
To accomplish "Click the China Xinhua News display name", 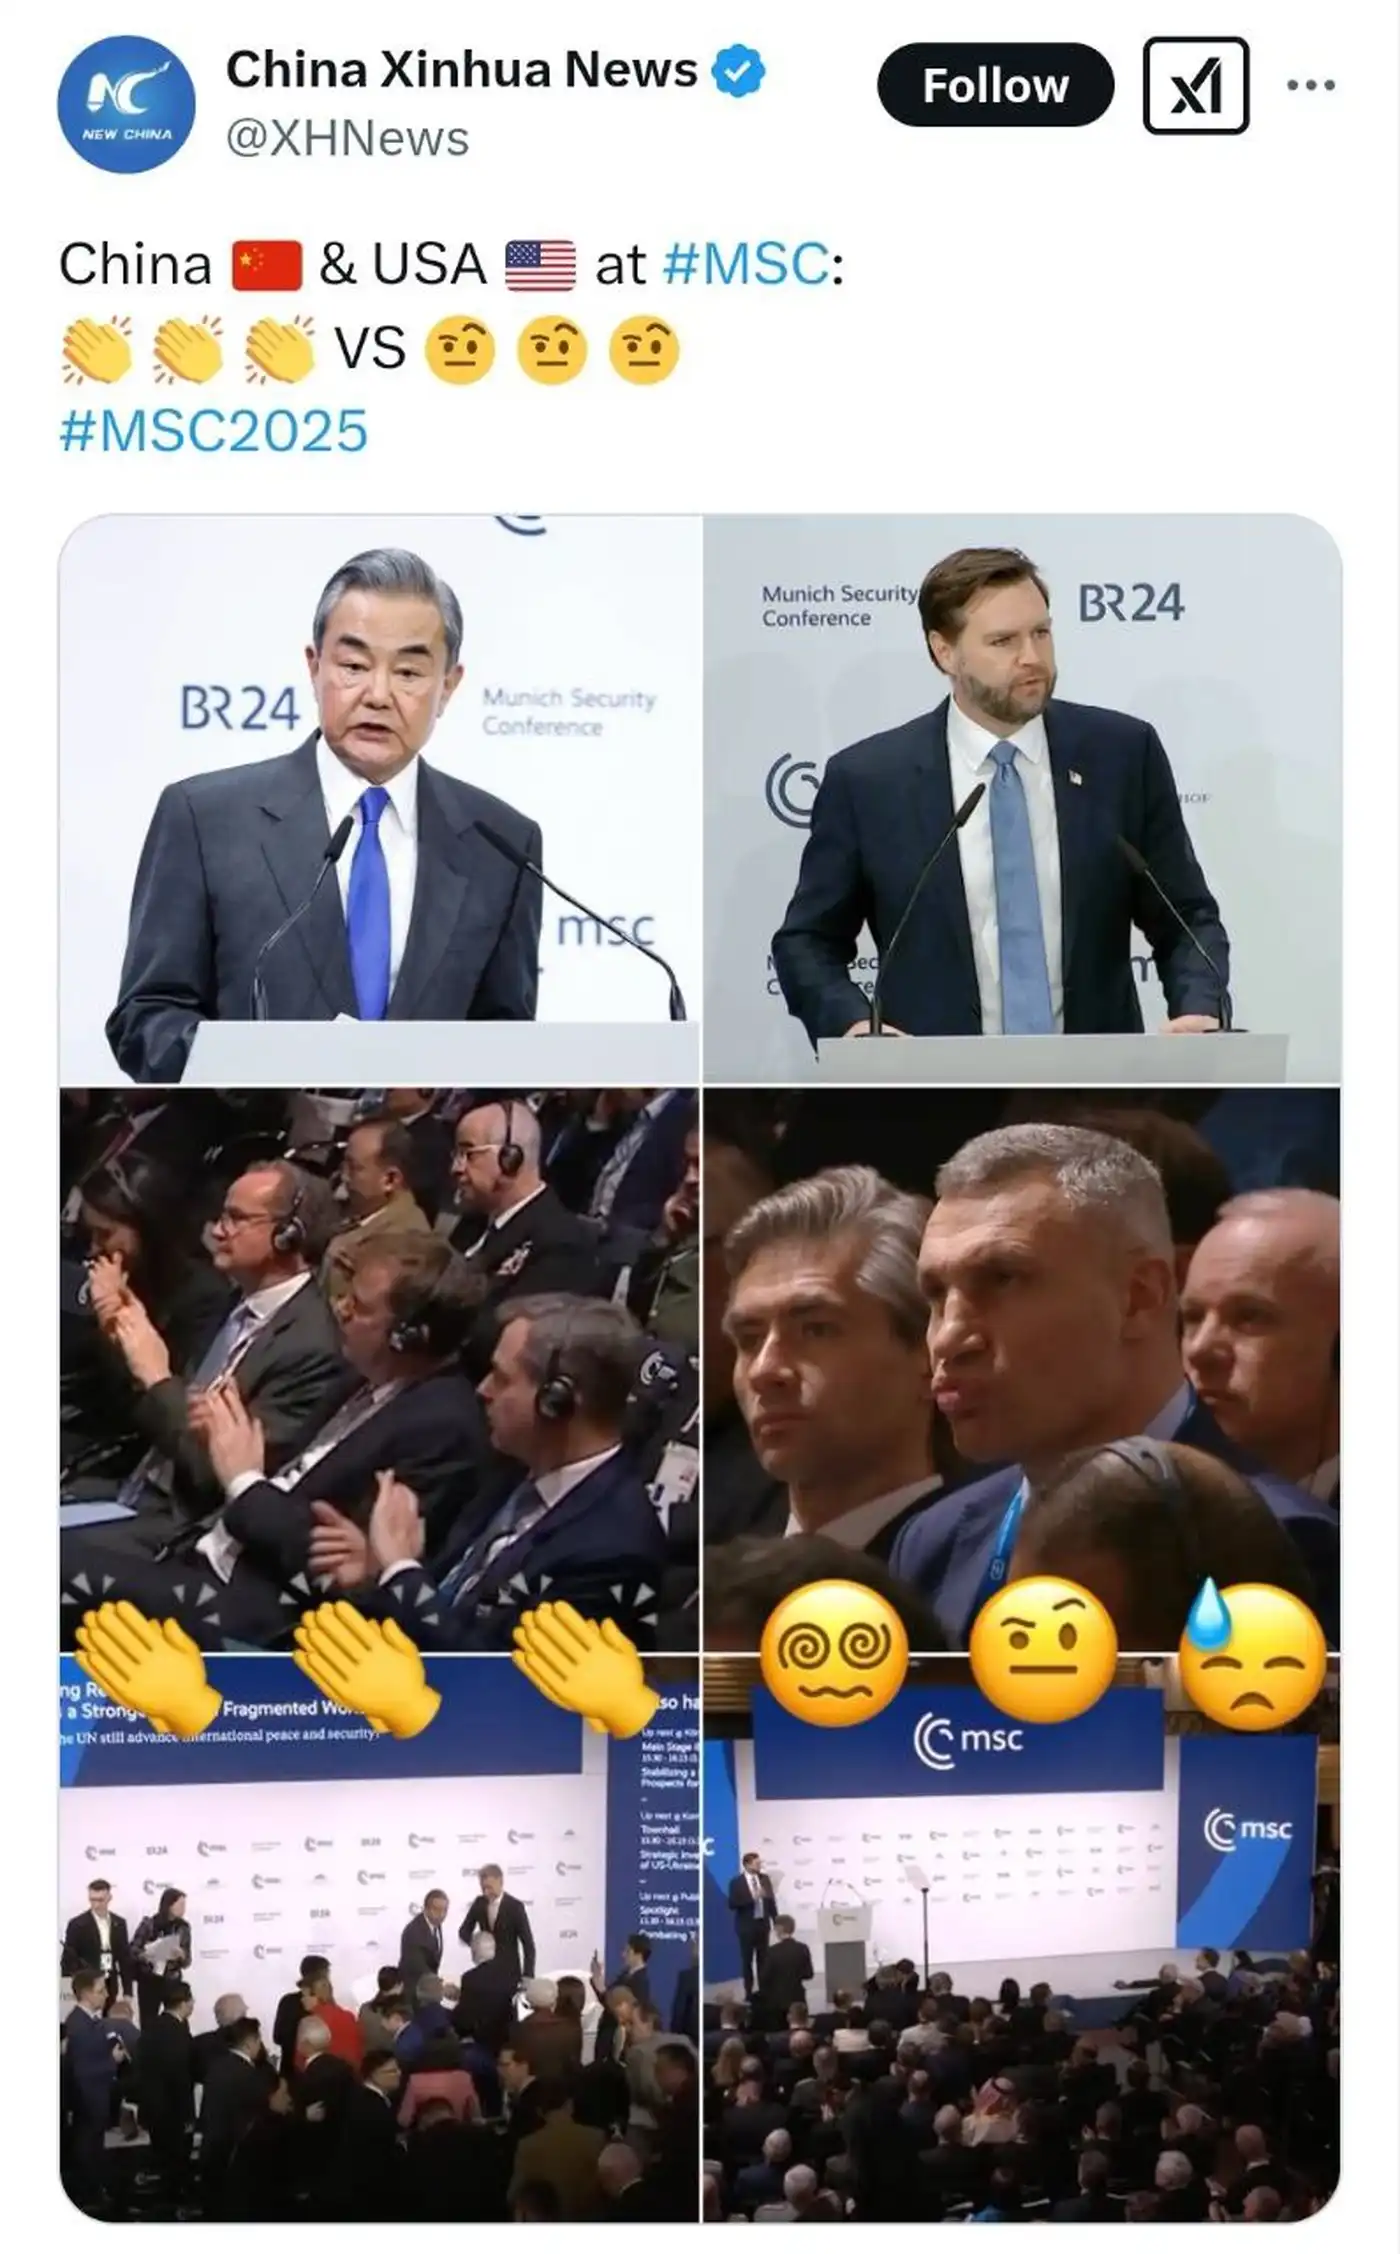I will pos(462,70).
